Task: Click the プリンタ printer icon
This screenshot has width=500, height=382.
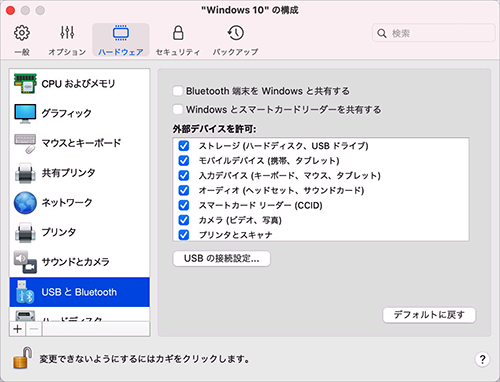Action: pos(25,232)
